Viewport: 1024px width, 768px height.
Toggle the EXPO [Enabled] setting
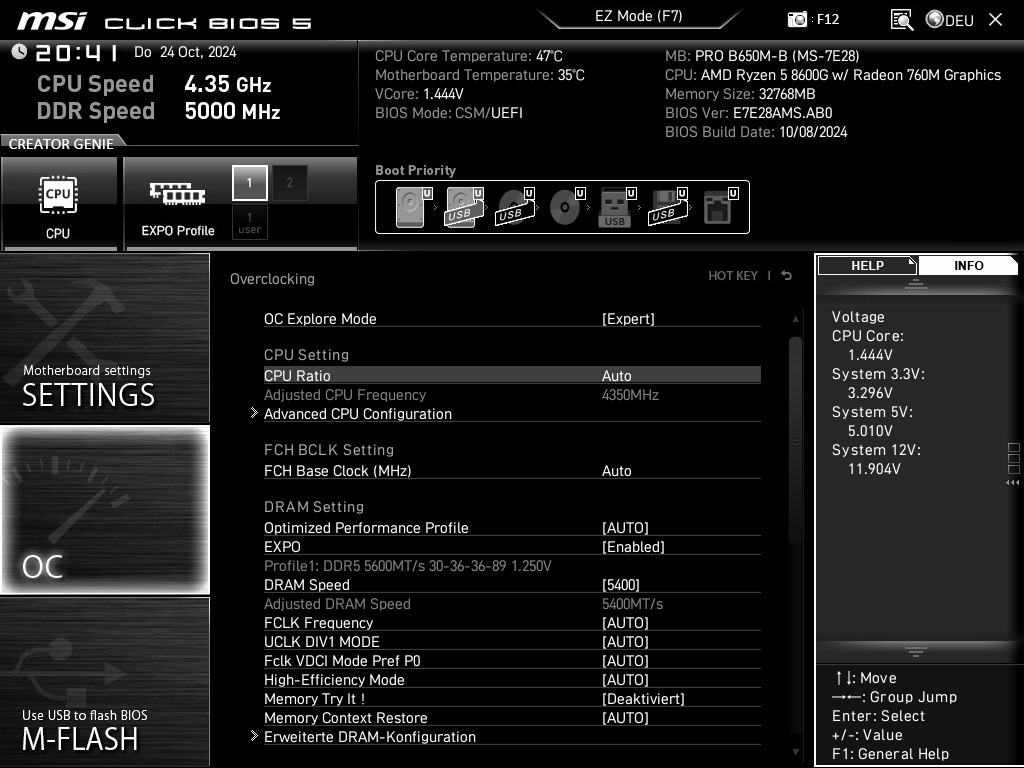point(633,547)
